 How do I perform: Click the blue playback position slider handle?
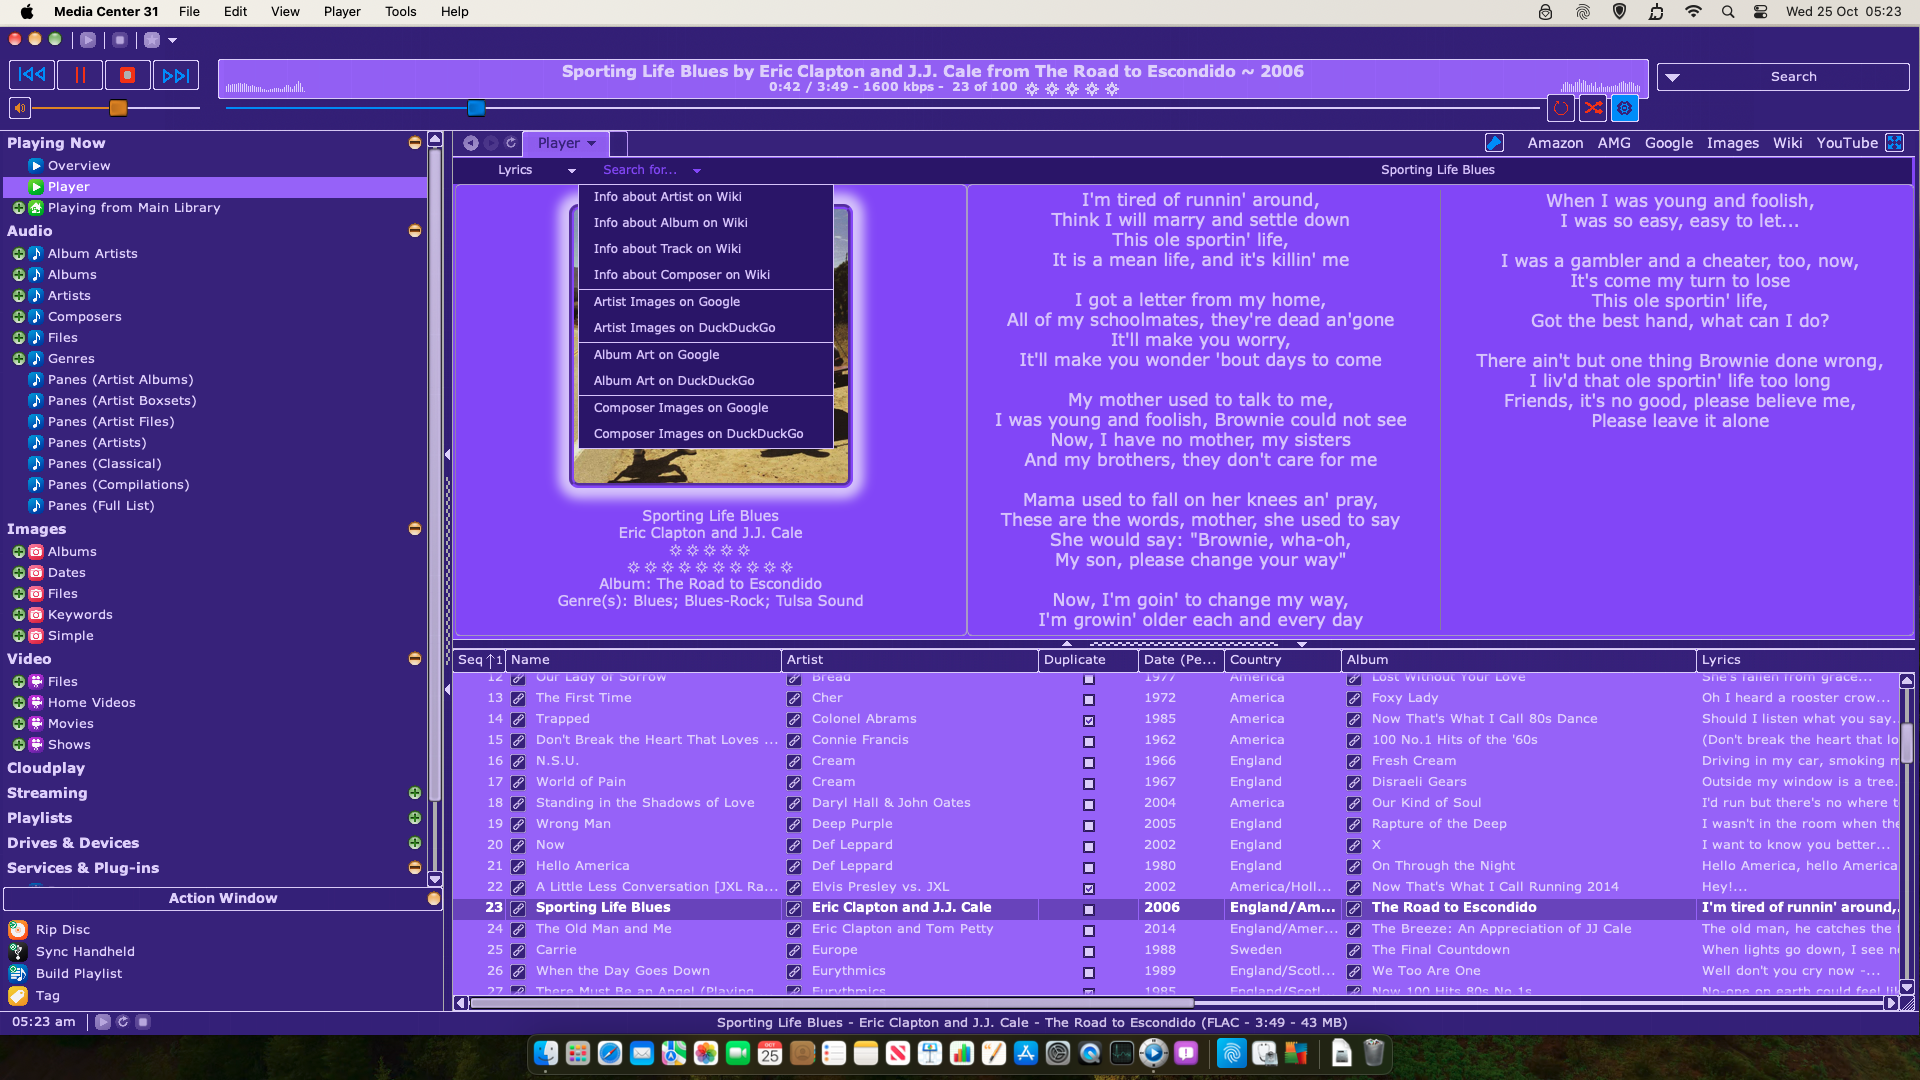point(476,108)
